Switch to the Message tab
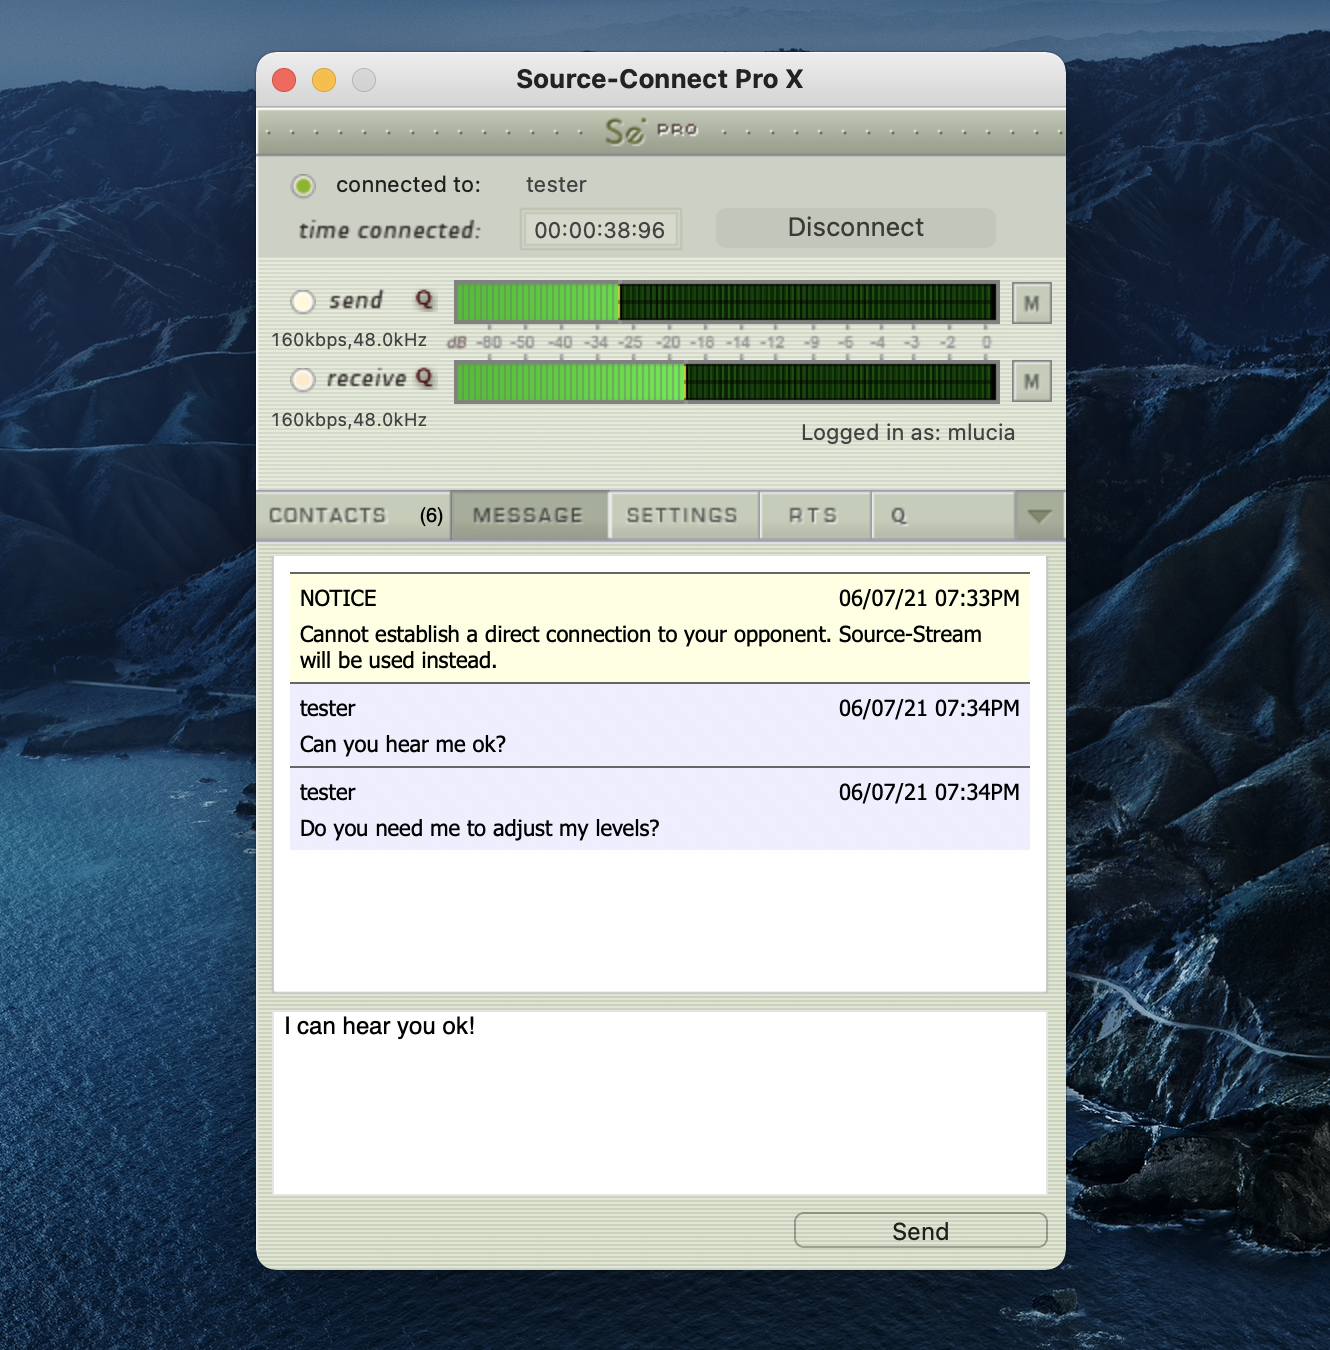Viewport: 1330px width, 1350px height. click(x=528, y=516)
